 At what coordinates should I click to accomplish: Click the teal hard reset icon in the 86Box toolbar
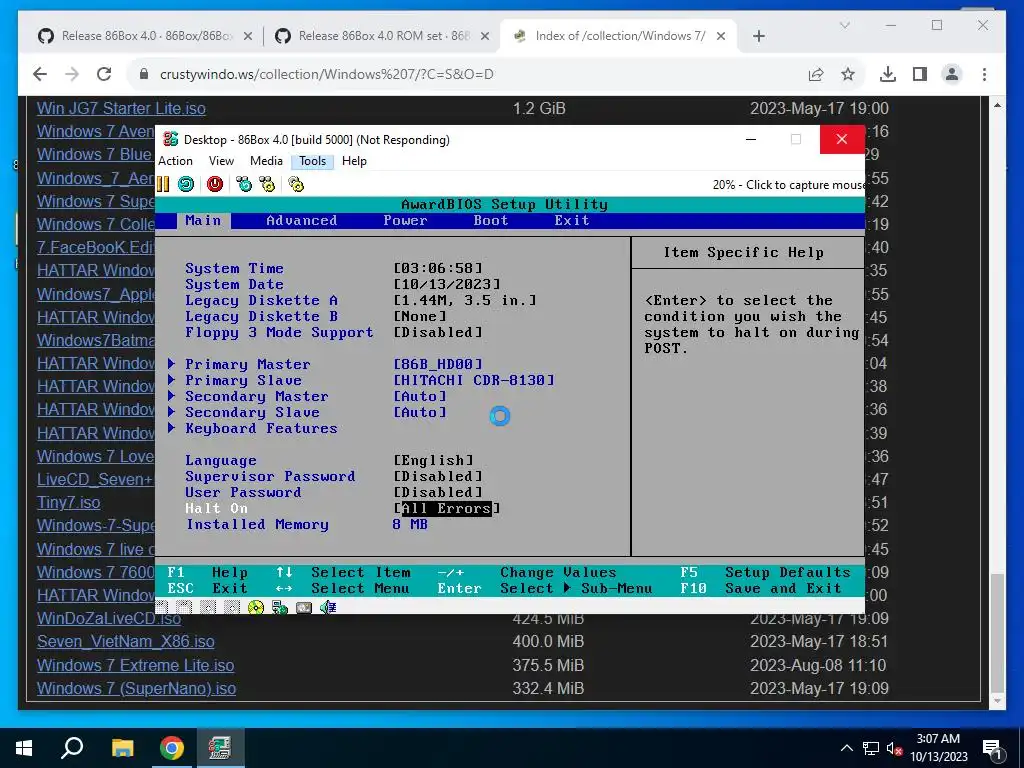[x=186, y=184]
